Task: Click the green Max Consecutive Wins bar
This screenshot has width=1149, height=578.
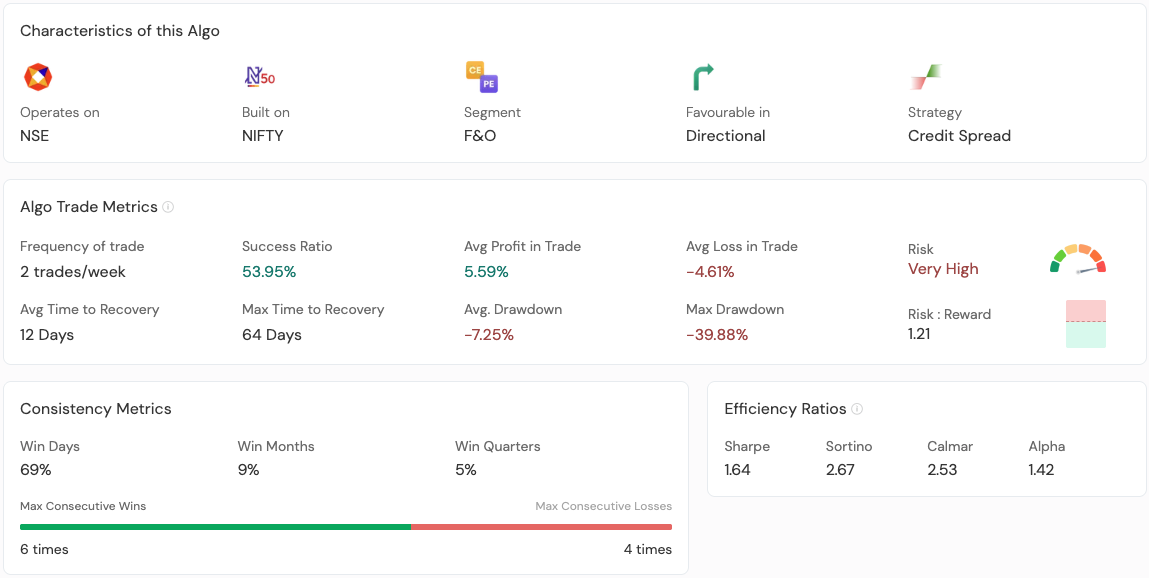Action: tap(215, 527)
